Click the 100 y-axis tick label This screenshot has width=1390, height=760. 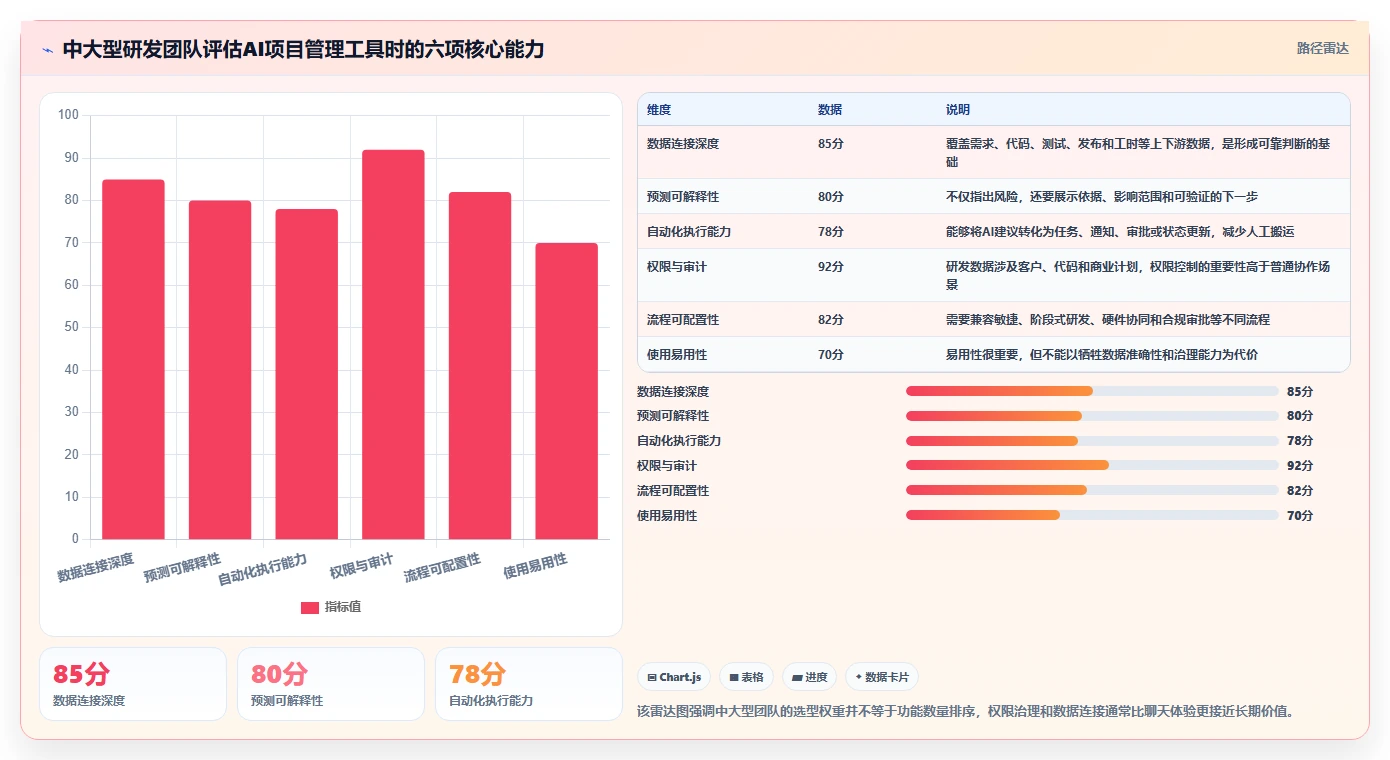[68, 115]
